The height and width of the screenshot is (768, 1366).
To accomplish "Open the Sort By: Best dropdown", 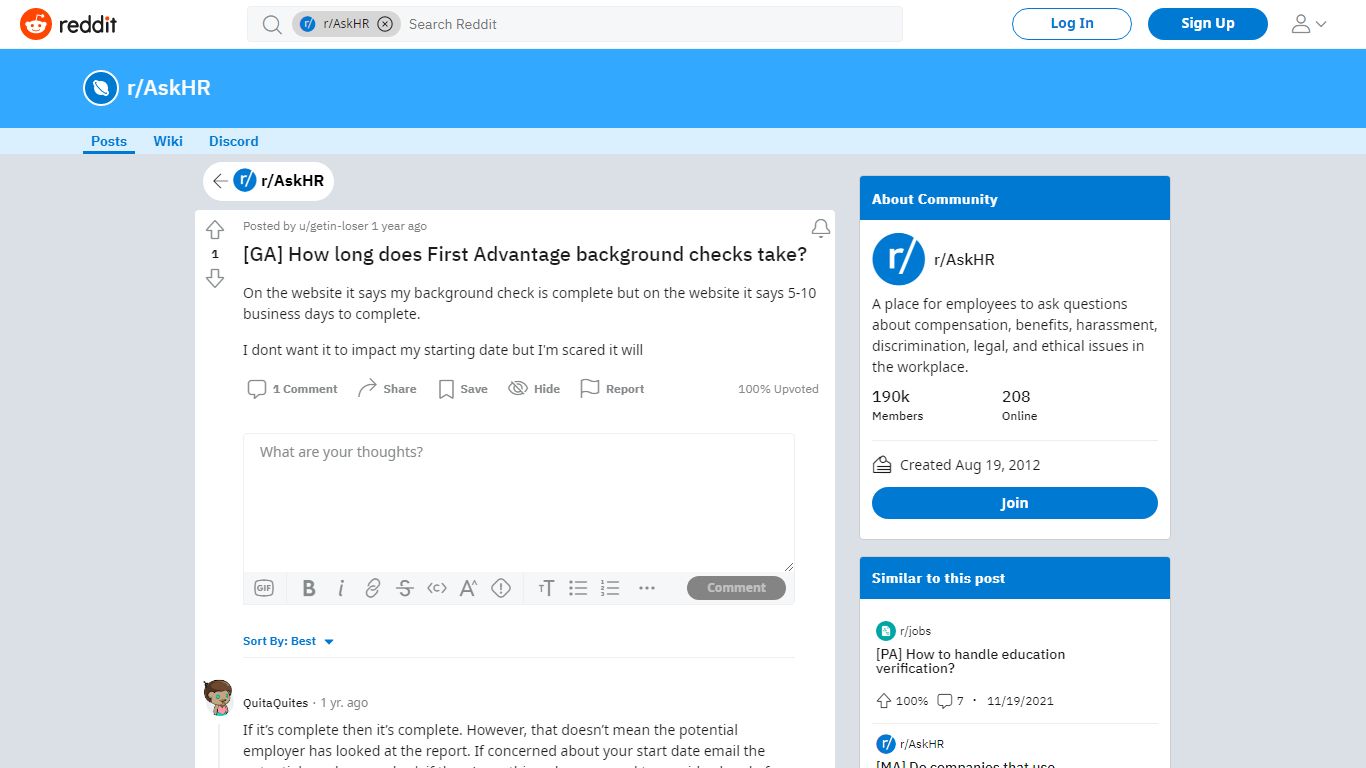I will coord(289,641).
